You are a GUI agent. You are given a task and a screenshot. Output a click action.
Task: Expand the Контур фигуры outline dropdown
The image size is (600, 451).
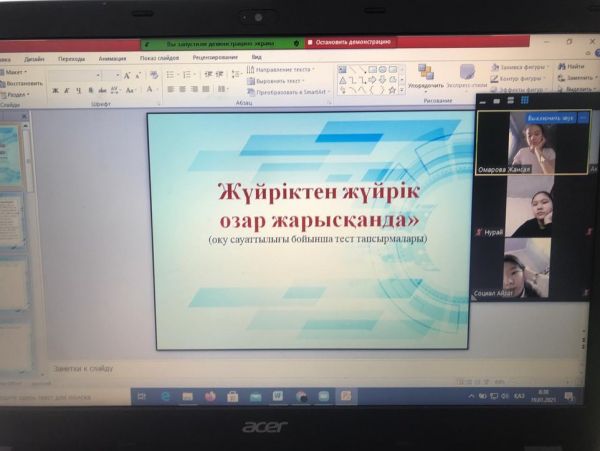coord(520,78)
